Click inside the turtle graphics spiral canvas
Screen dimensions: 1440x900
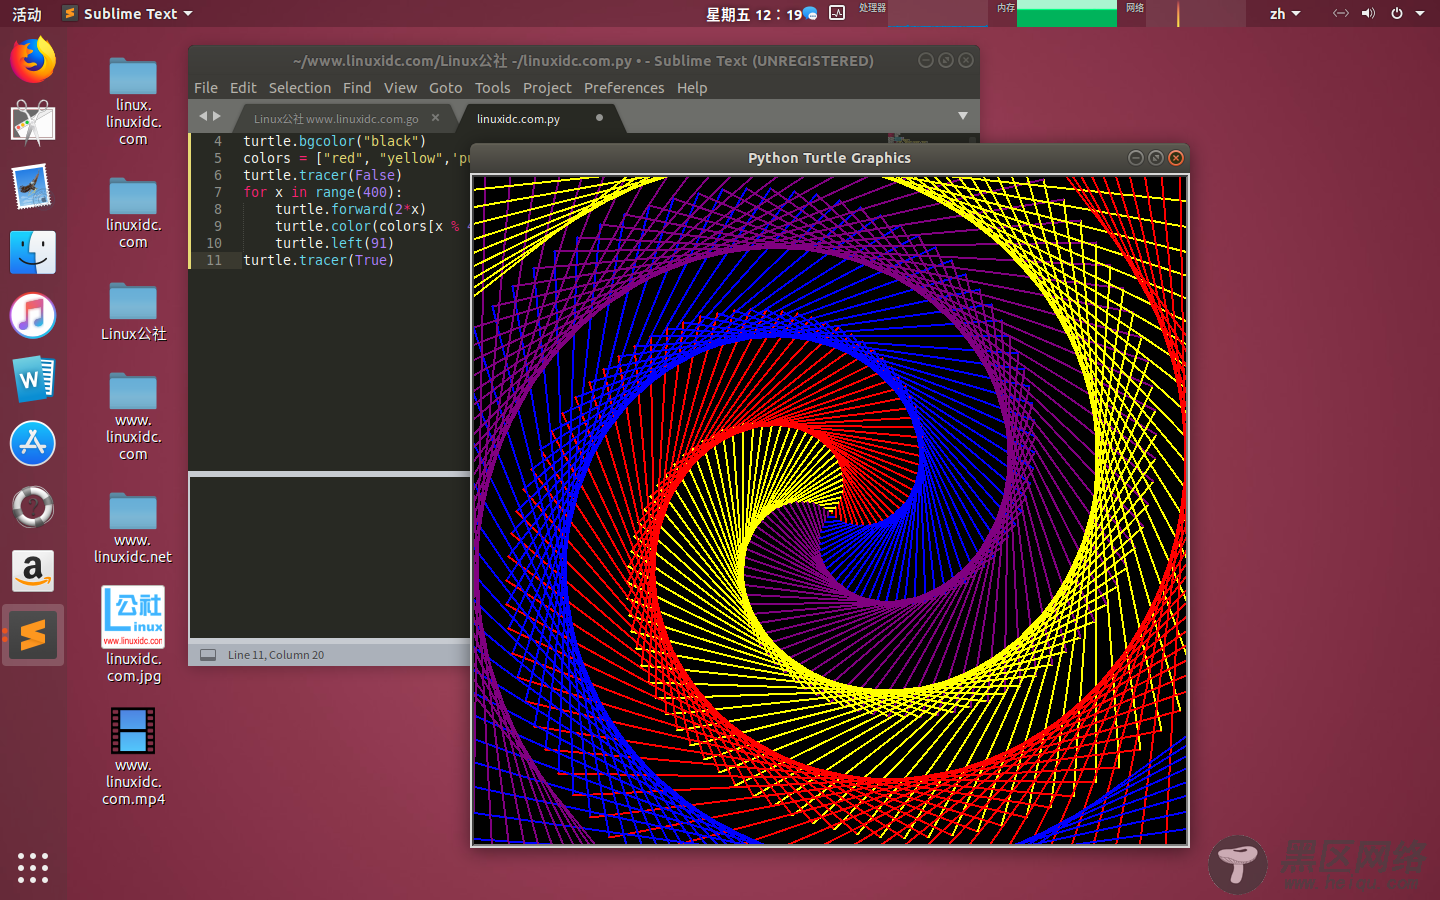tap(830, 510)
